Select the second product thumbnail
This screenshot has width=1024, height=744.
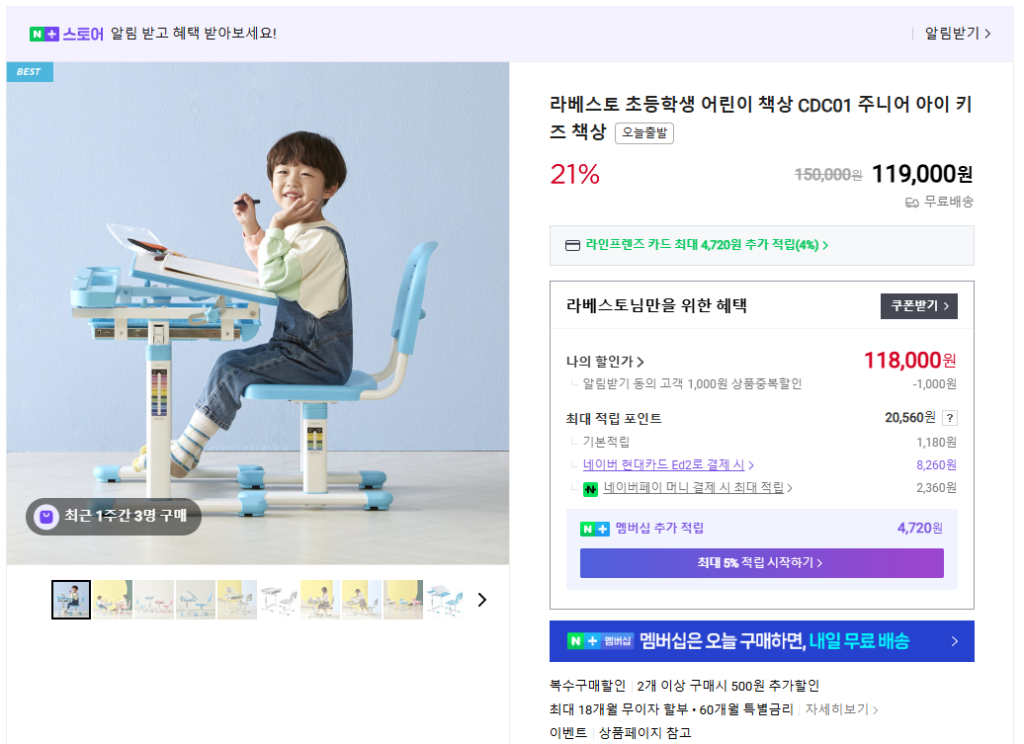[x=113, y=600]
